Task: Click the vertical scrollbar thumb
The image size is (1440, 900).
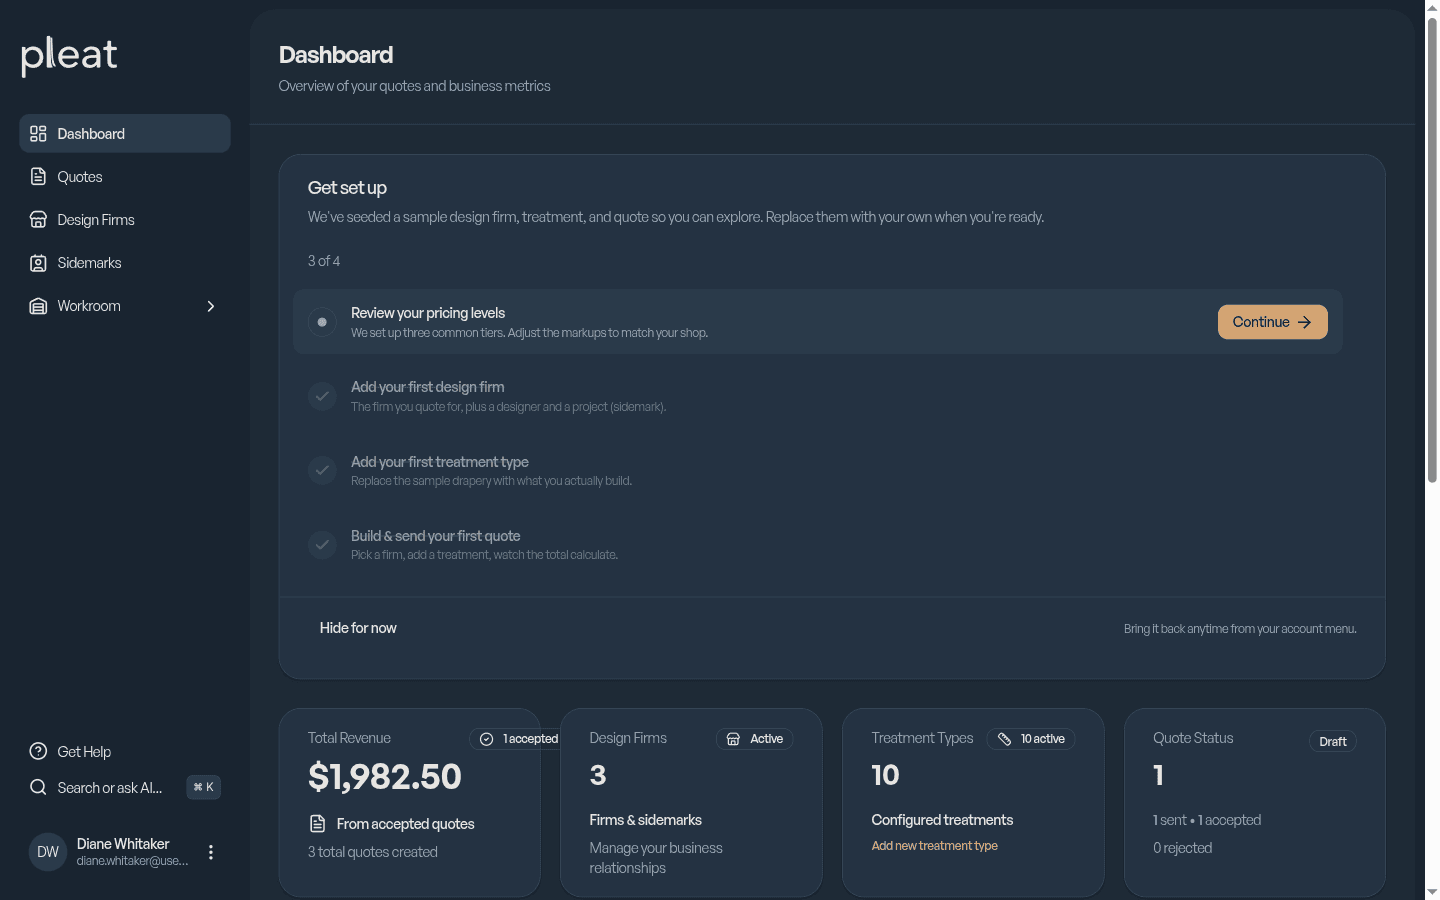Action: pyautogui.click(x=1432, y=250)
